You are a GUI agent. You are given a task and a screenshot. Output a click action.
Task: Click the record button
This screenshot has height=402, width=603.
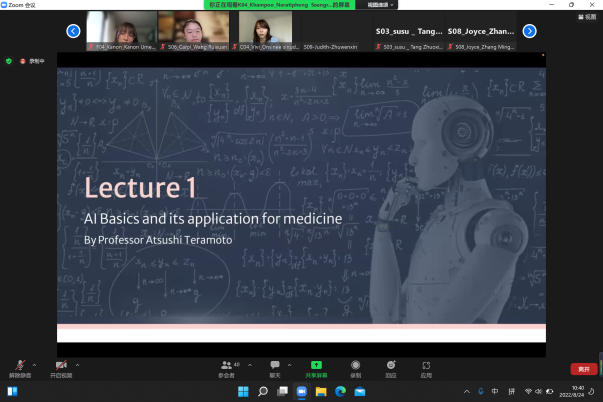[x=355, y=367]
